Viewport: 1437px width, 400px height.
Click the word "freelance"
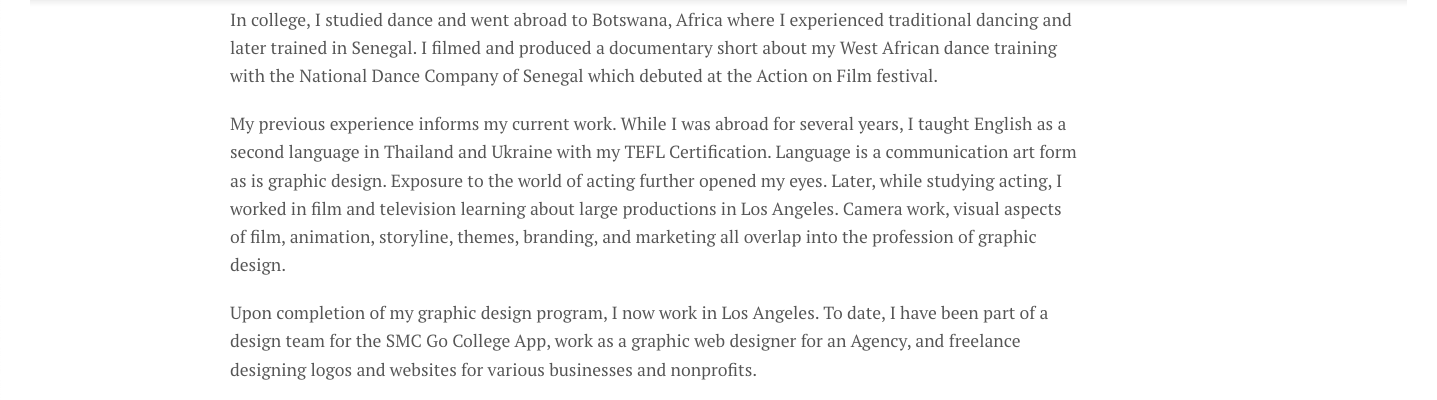coord(984,341)
